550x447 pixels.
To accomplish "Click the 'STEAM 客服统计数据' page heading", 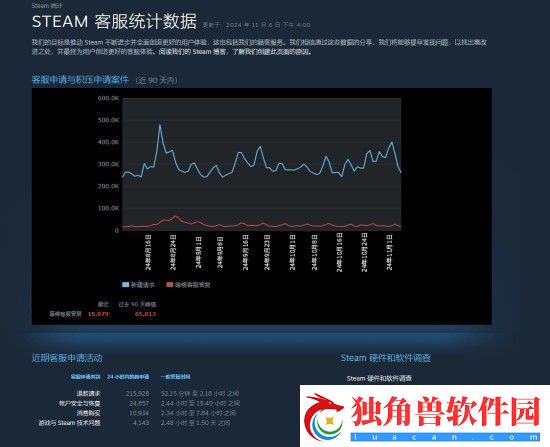I will [x=114, y=21].
